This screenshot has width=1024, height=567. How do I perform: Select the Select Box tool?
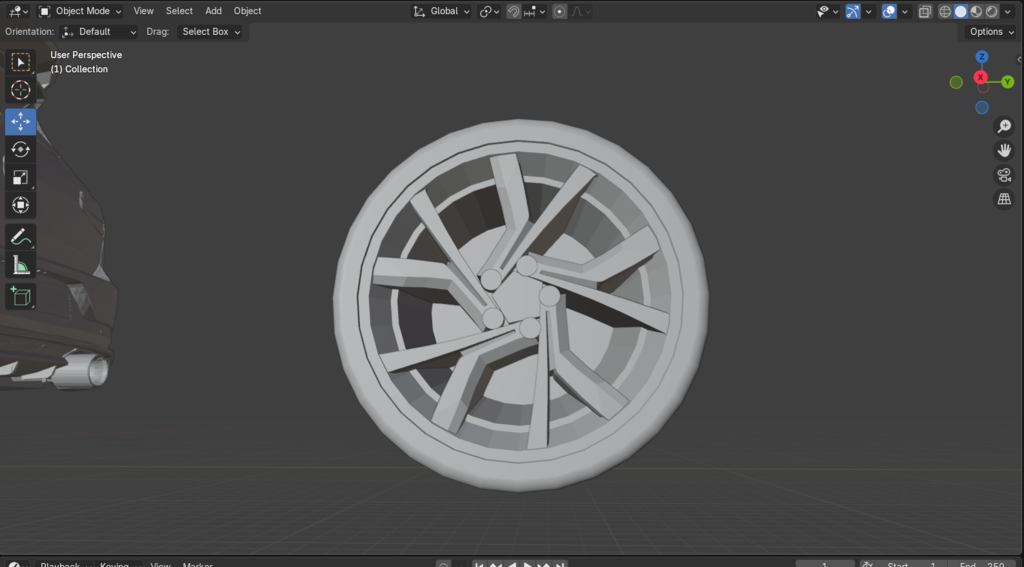pyautogui.click(x=20, y=62)
